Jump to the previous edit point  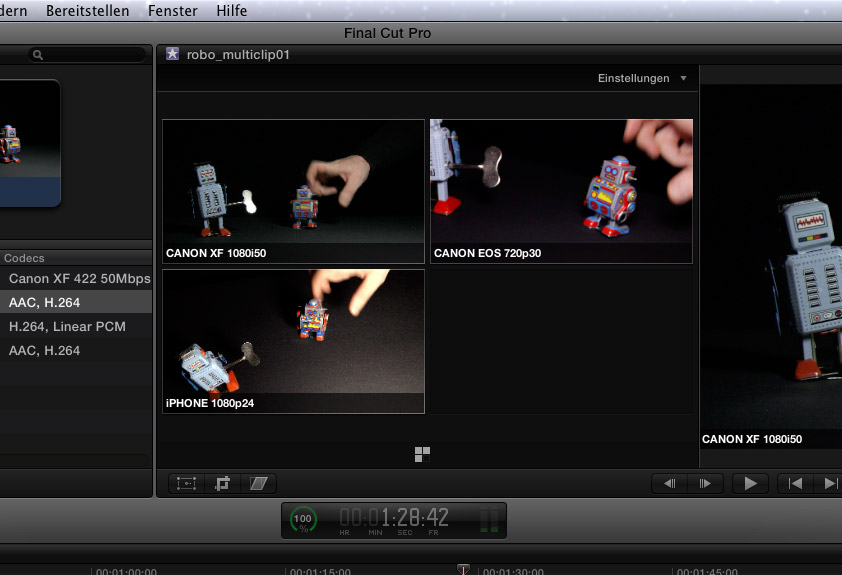795,483
